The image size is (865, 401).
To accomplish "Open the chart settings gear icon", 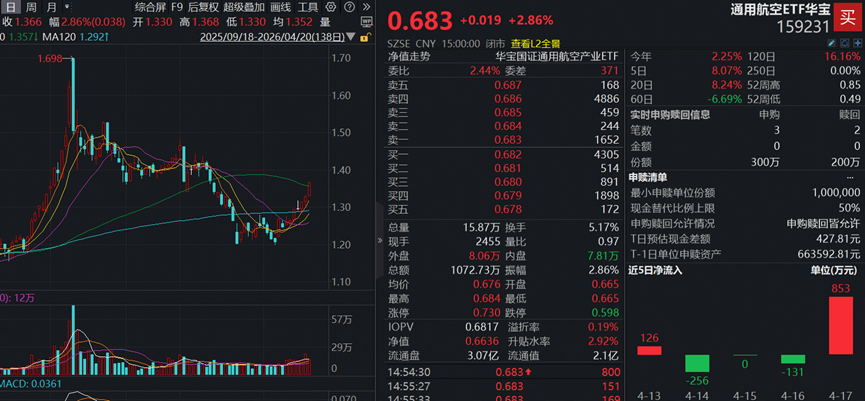I will pyautogui.click(x=330, y=7).
